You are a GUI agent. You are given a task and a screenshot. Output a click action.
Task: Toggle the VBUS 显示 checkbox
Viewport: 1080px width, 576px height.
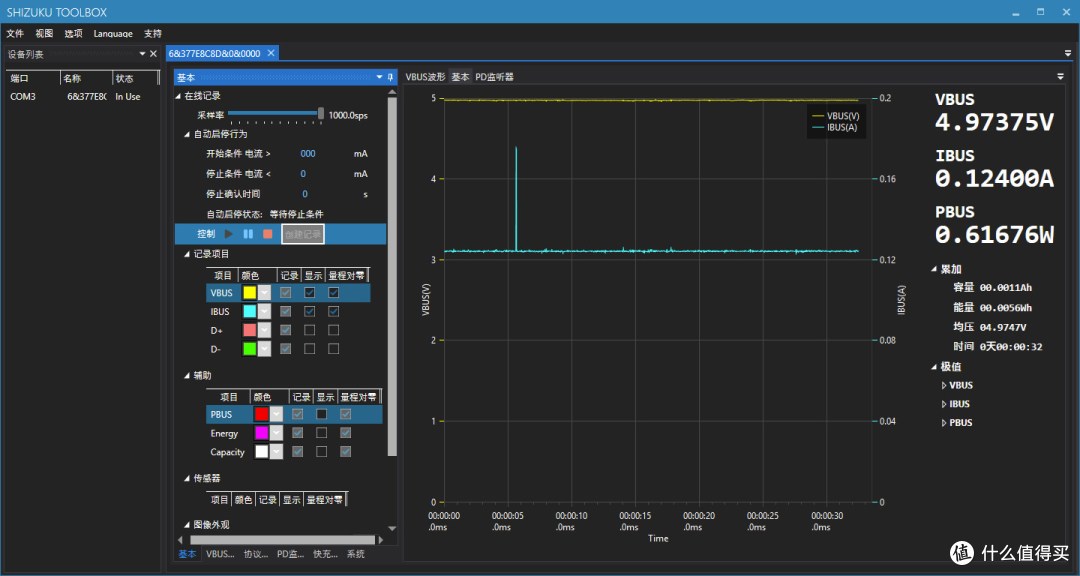point(310,293)
